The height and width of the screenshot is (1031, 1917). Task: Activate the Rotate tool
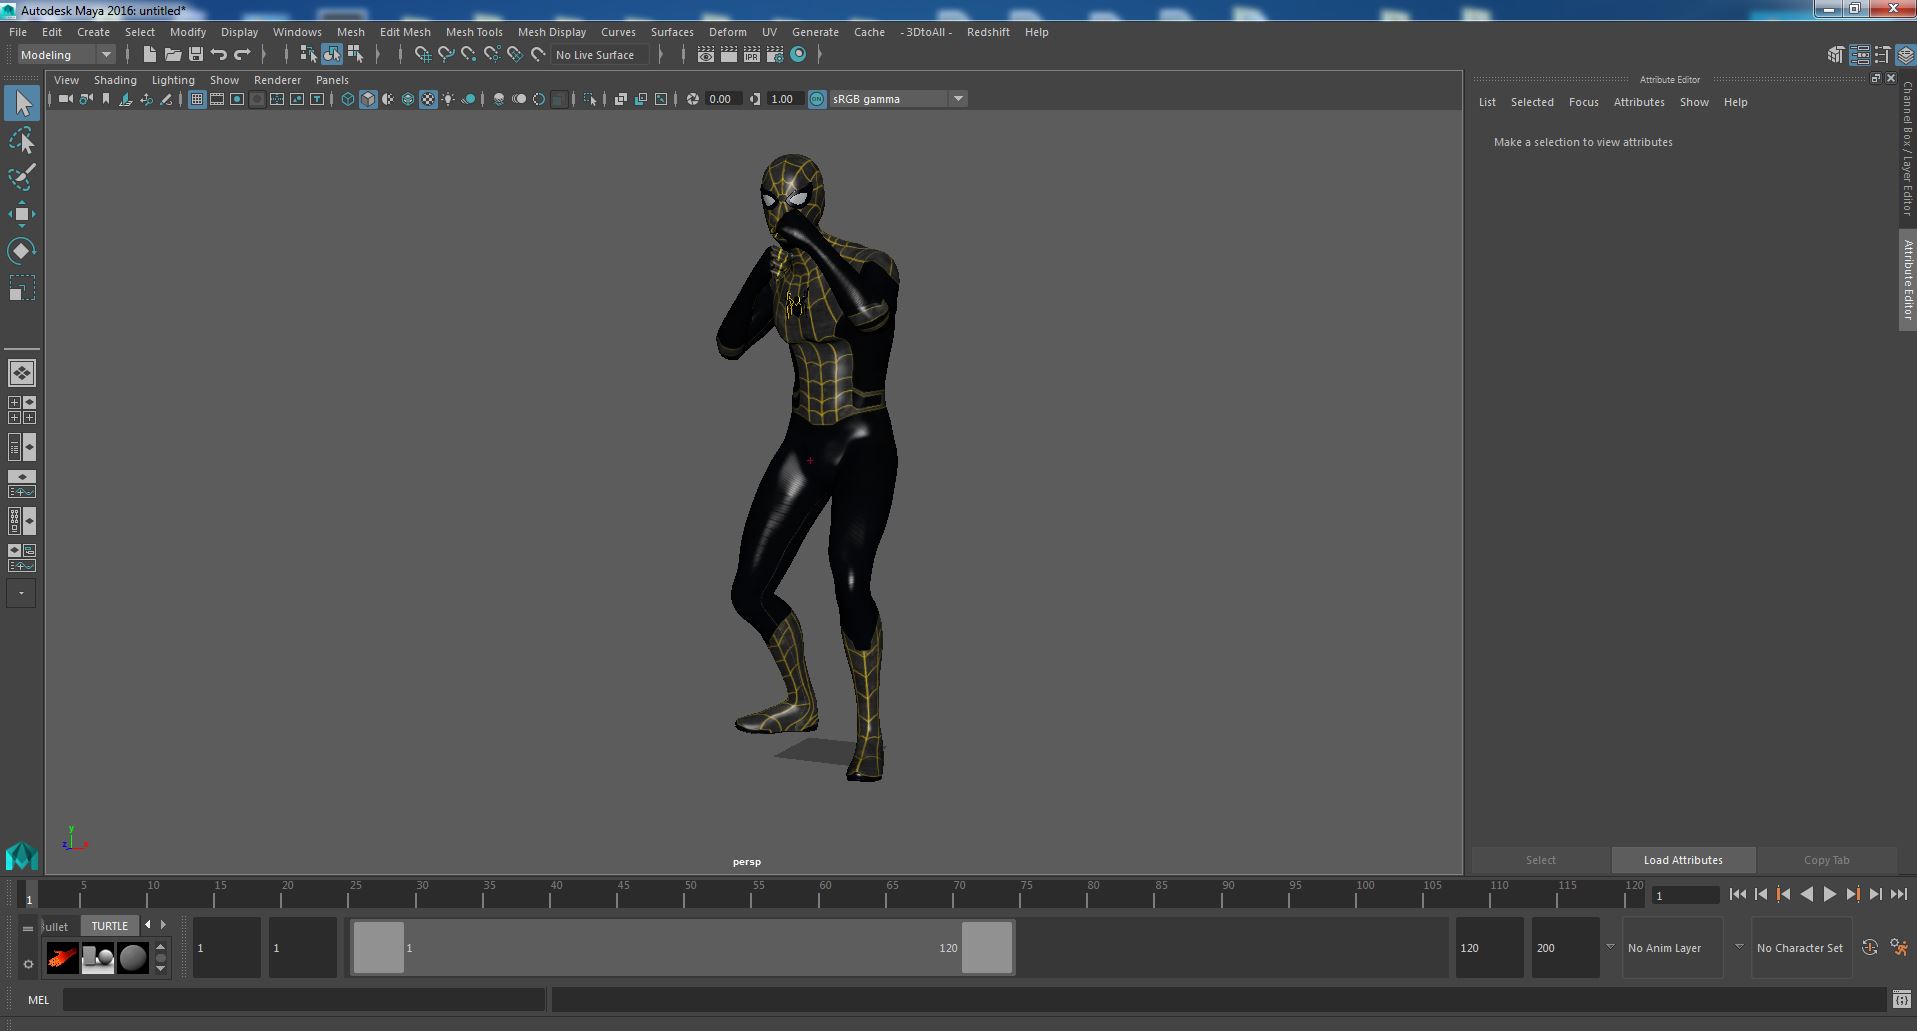tap(22, 251)
